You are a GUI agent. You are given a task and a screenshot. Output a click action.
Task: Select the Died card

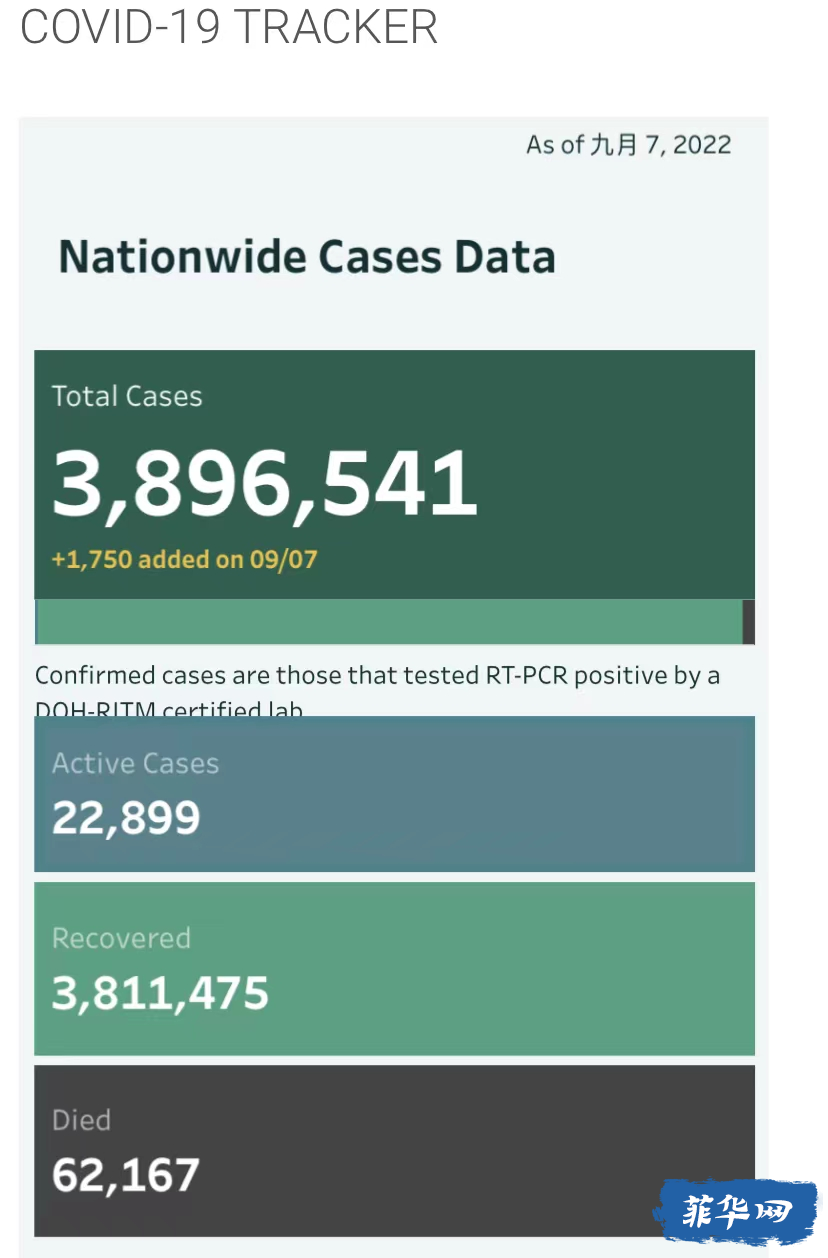tap(394, 1151)
